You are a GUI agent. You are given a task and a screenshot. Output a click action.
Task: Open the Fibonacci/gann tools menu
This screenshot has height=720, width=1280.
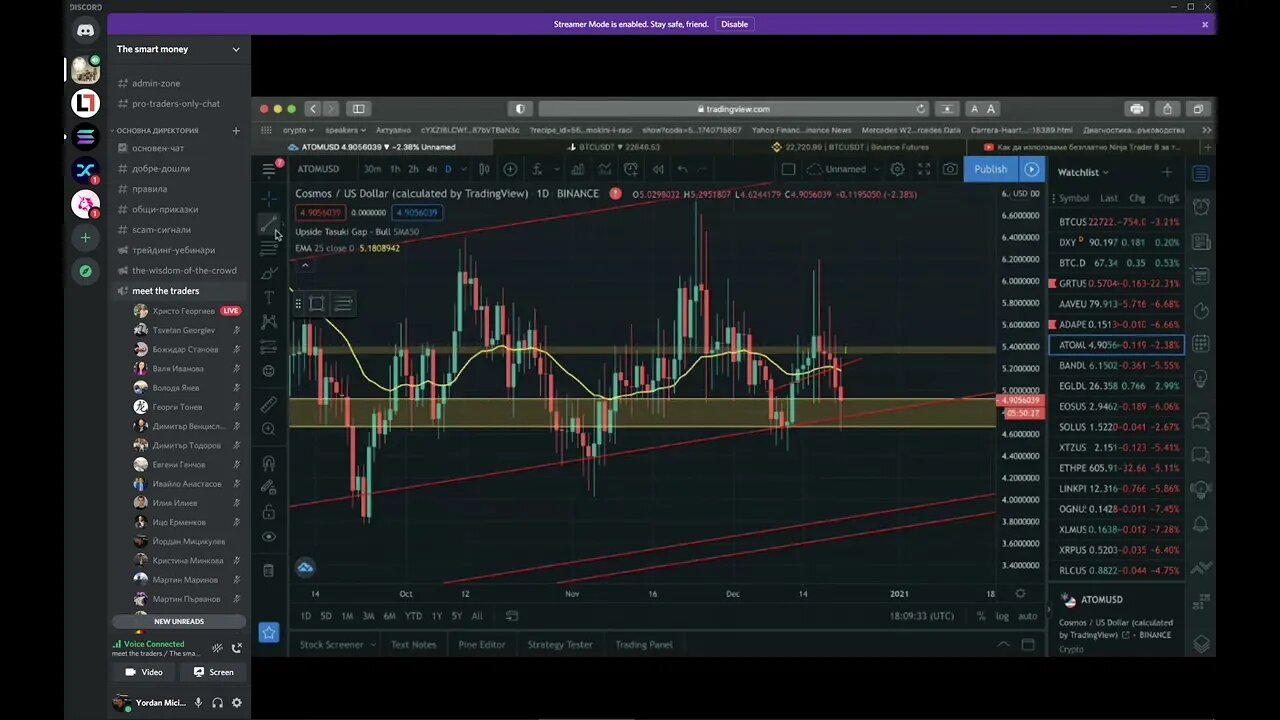click(x=268, y=248)
